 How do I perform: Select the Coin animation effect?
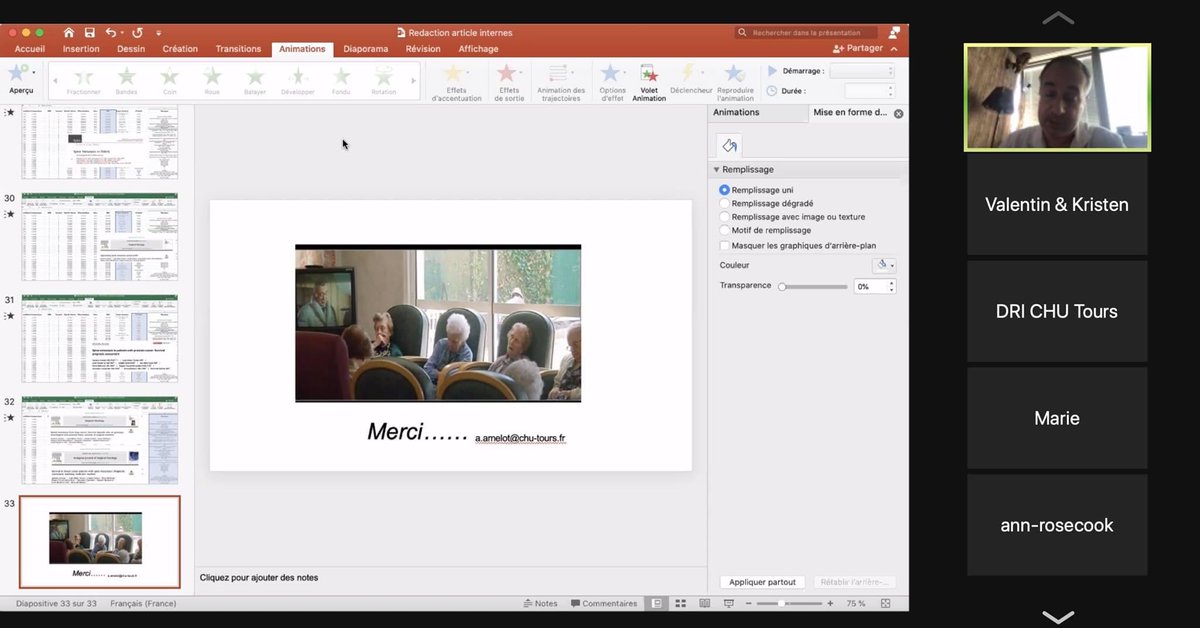click(x=170, y=80)
